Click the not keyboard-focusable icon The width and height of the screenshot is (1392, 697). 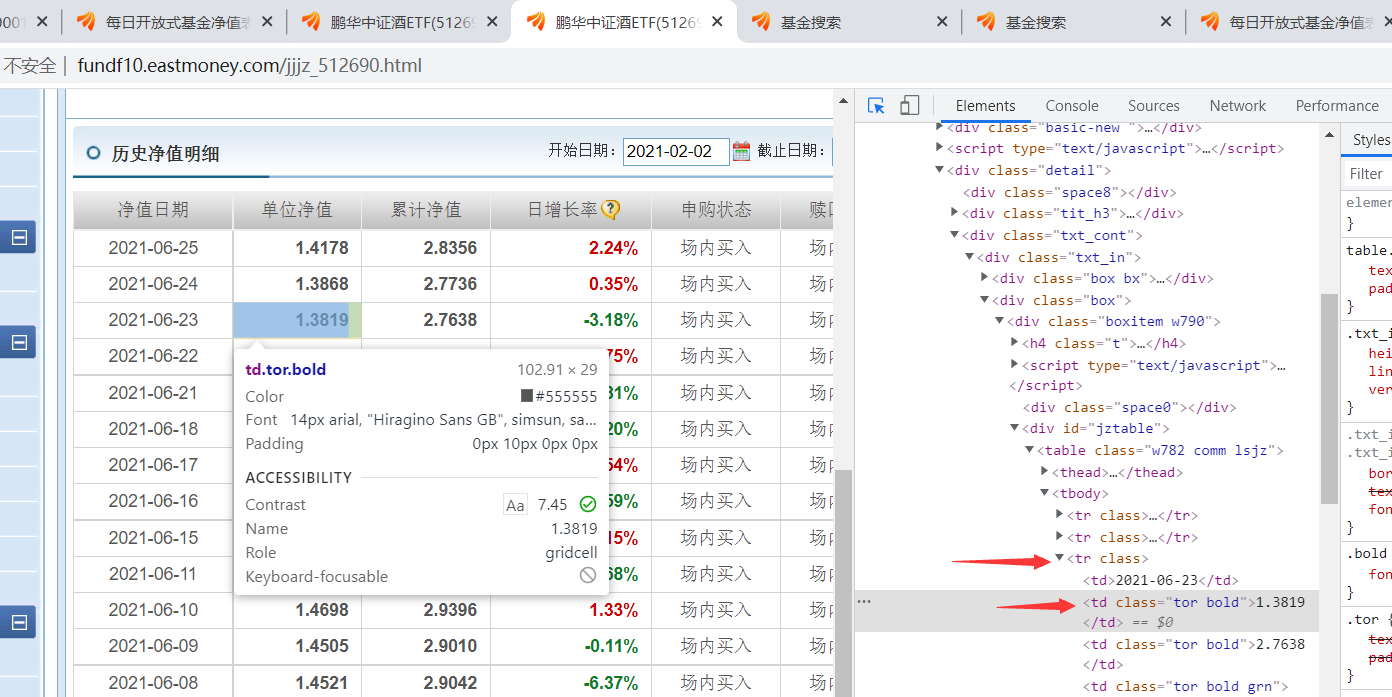(x=588, y=576)
